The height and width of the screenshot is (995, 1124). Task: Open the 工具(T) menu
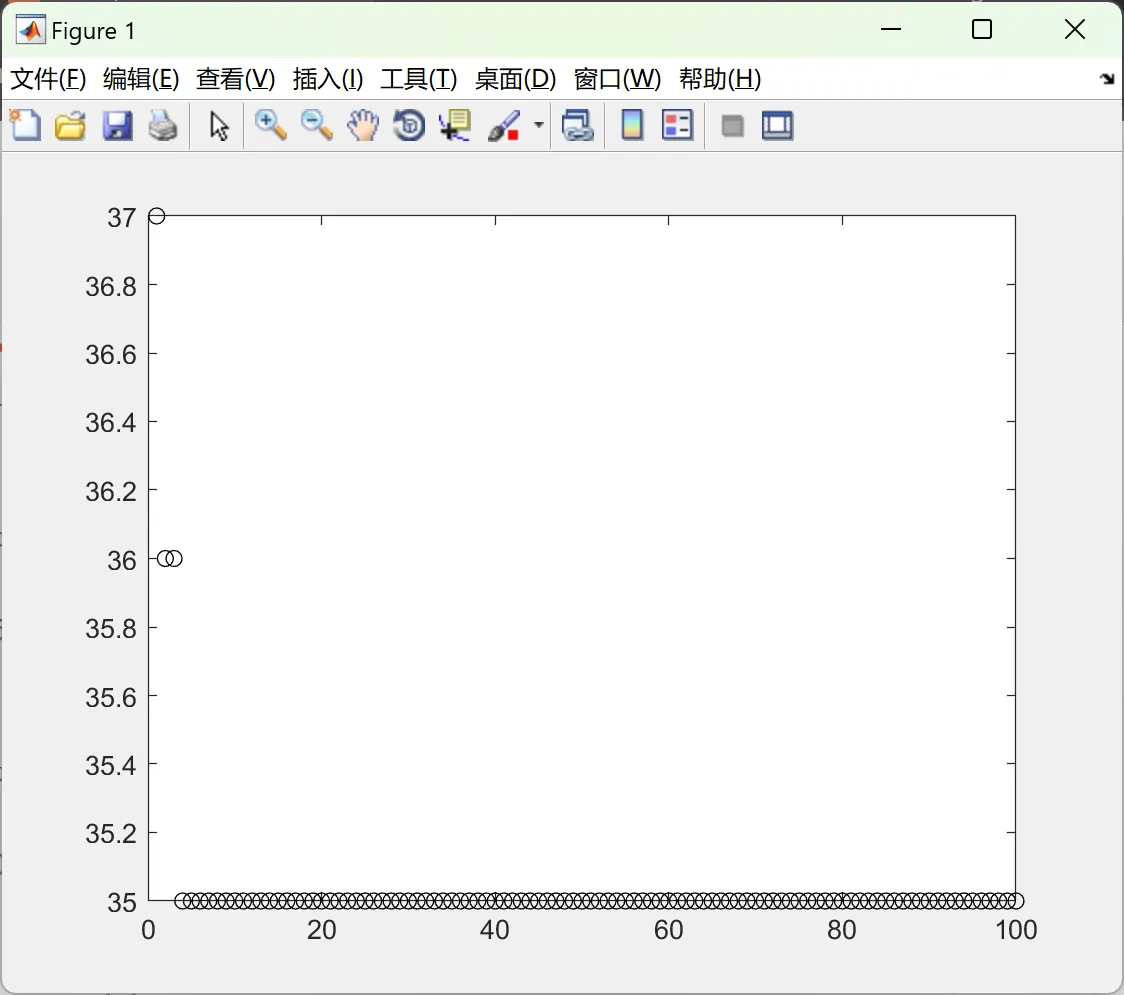419,79
